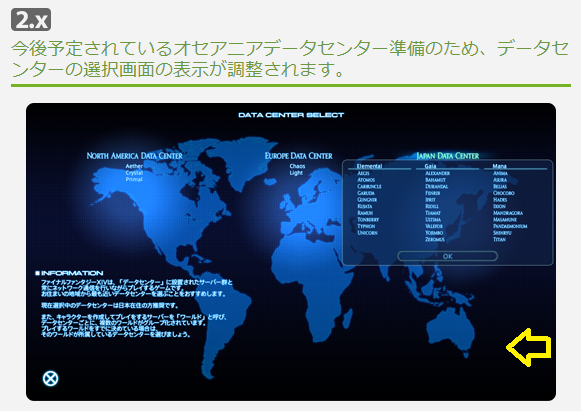The width and height of the screenshot is (581, 411).
Task: Click the Chocobo world name
Action: coord(504,193)
